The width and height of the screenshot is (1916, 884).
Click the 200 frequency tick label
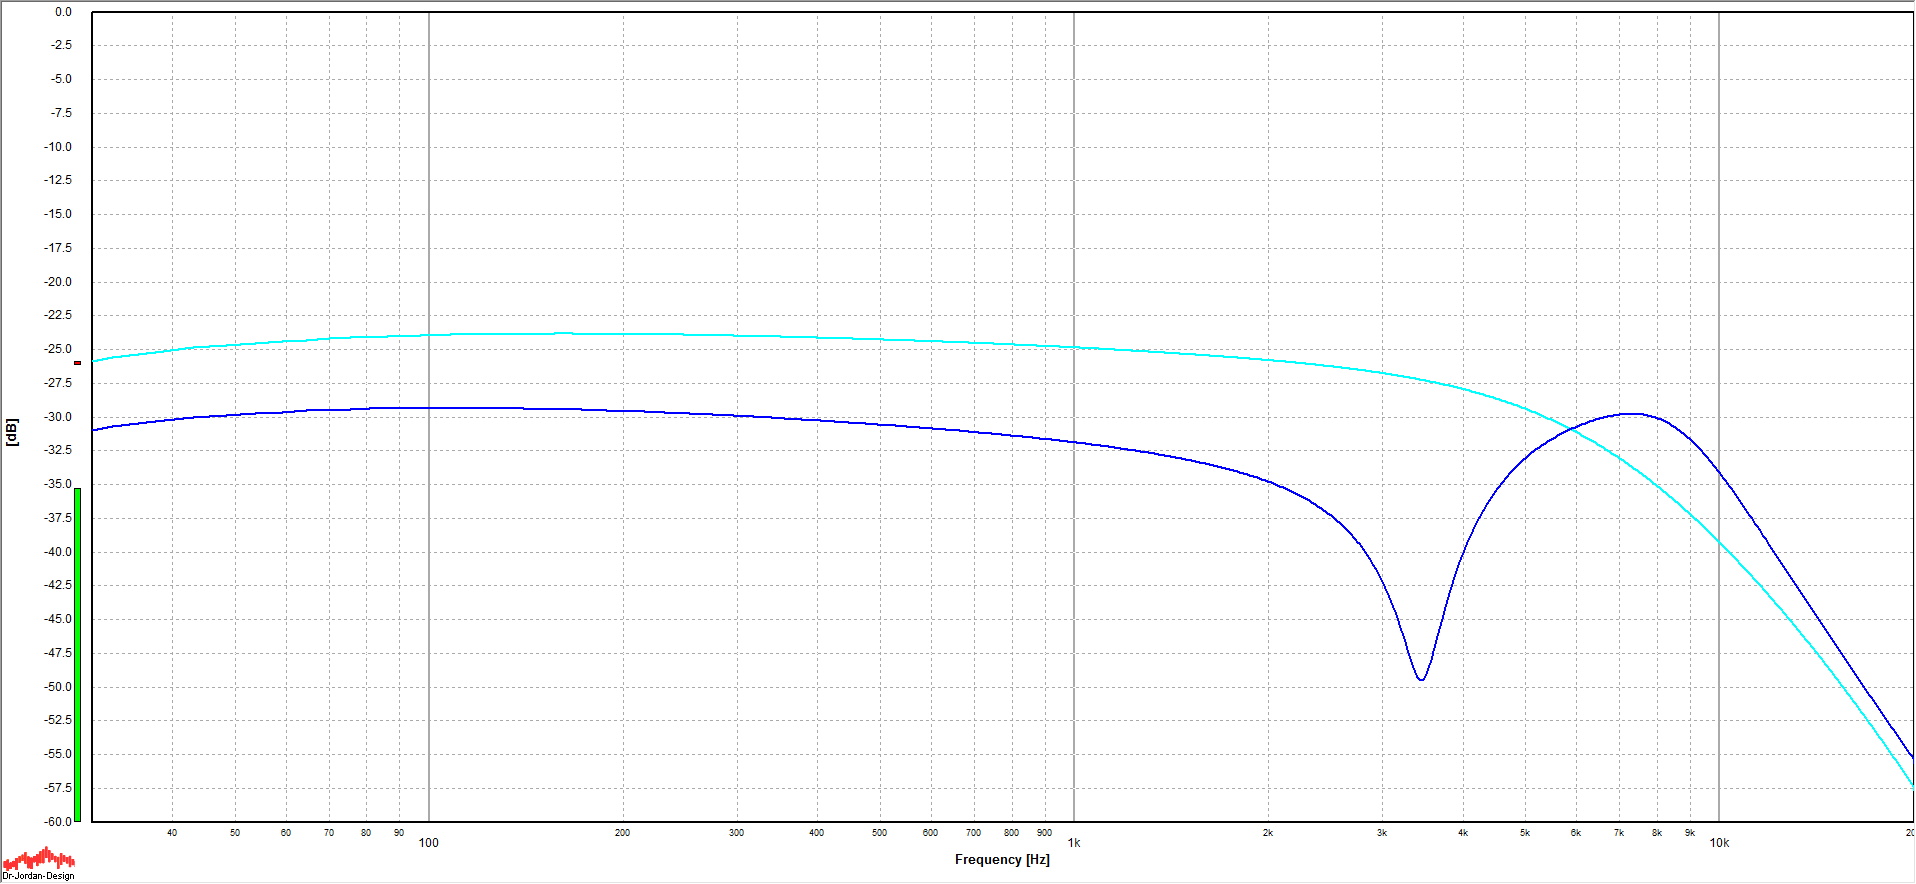point(622,833)
